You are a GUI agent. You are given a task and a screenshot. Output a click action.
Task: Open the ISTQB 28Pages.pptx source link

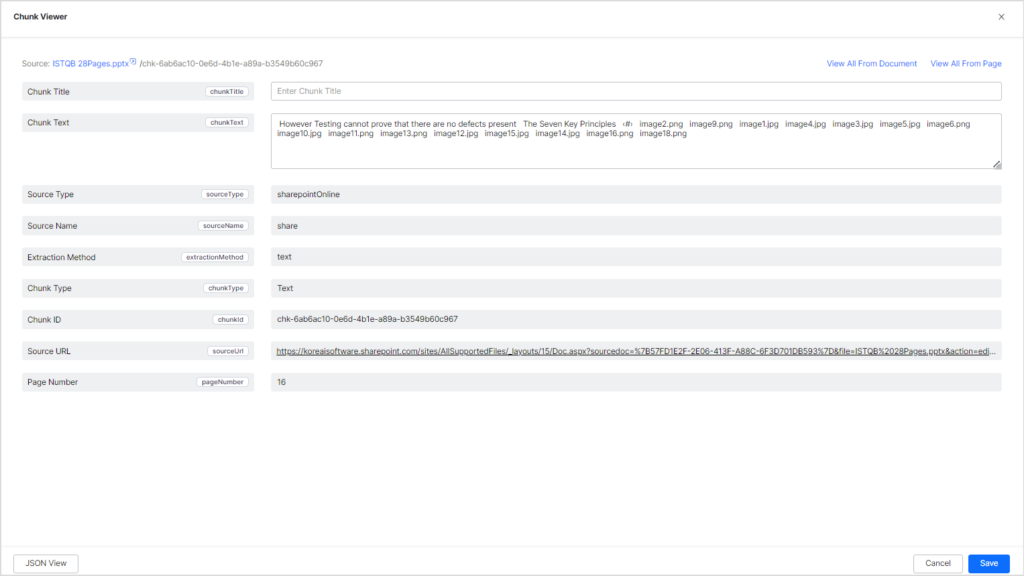88,60
